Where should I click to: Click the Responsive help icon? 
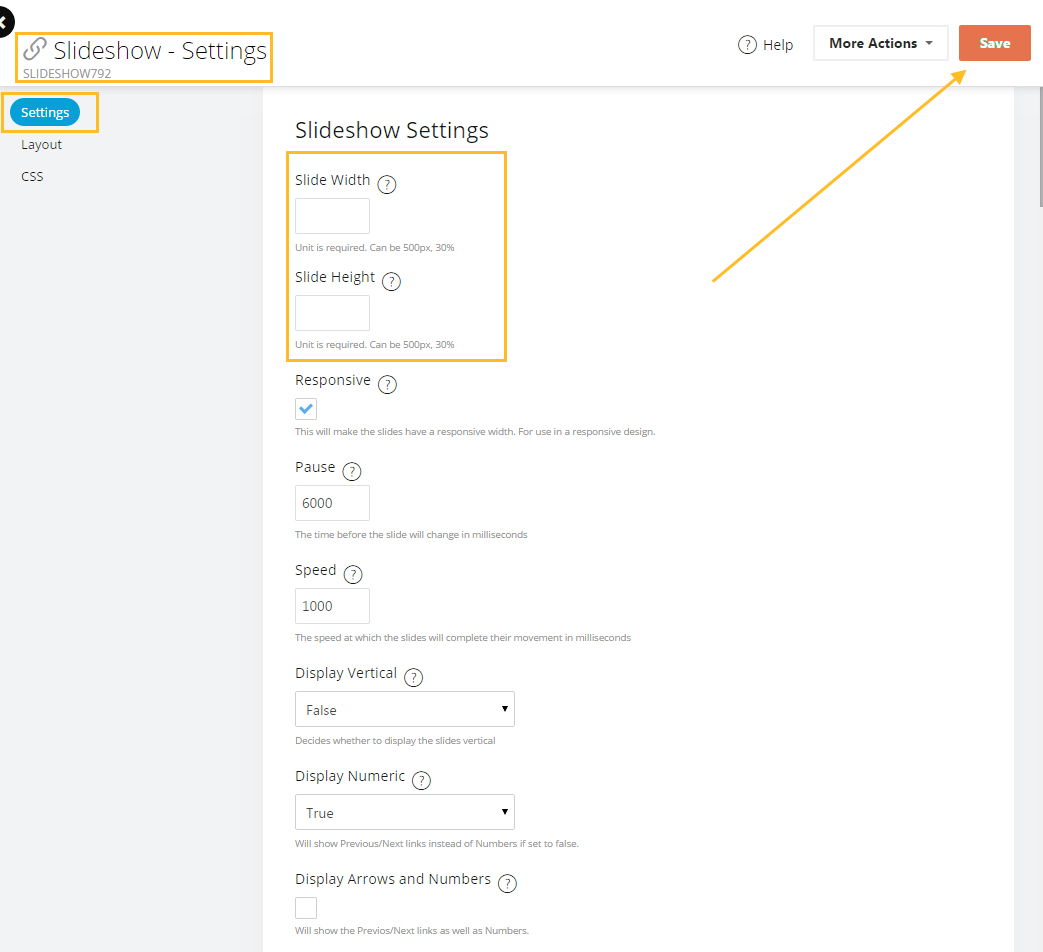pyautogui.click(x=387, y=383)
